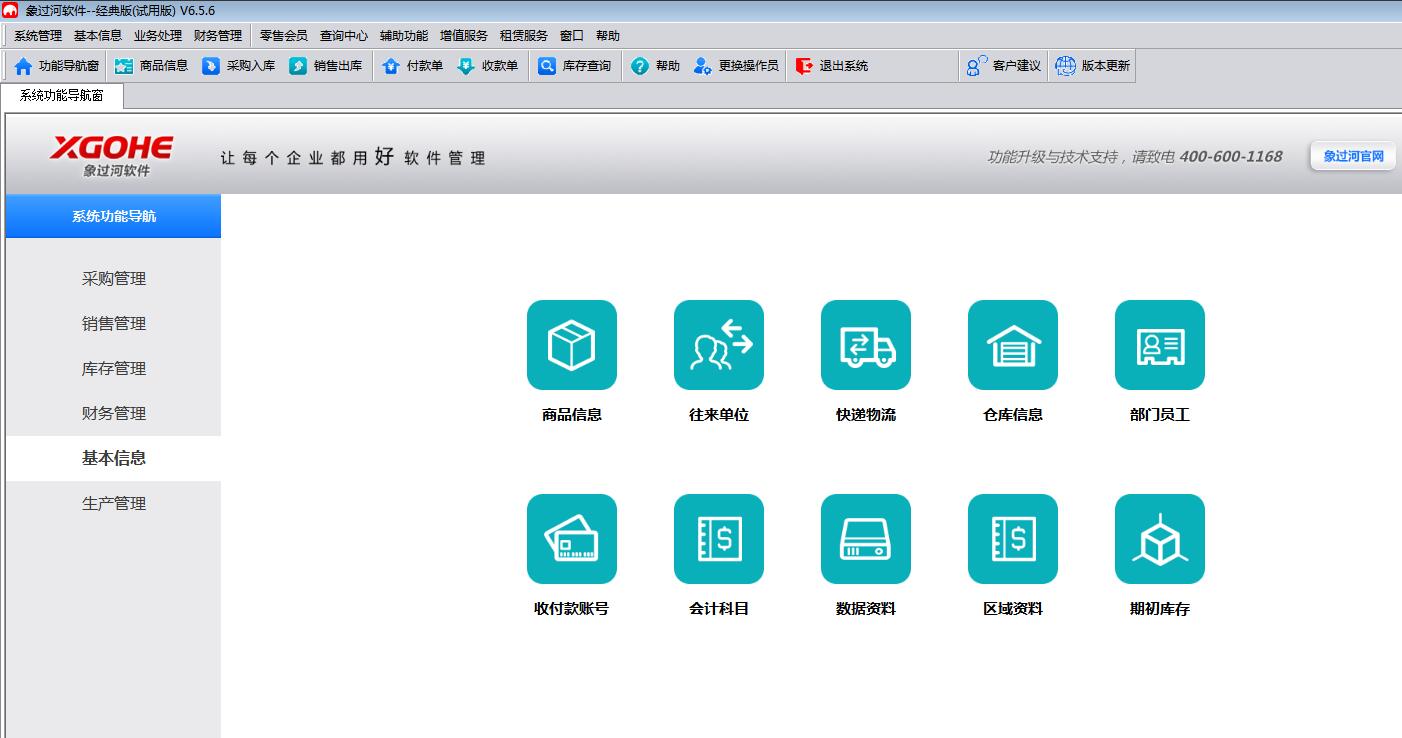The image size is (1402, 738).
Task: Open the 数据资料 drive icon tile
Action: click(x=866, y=539)
